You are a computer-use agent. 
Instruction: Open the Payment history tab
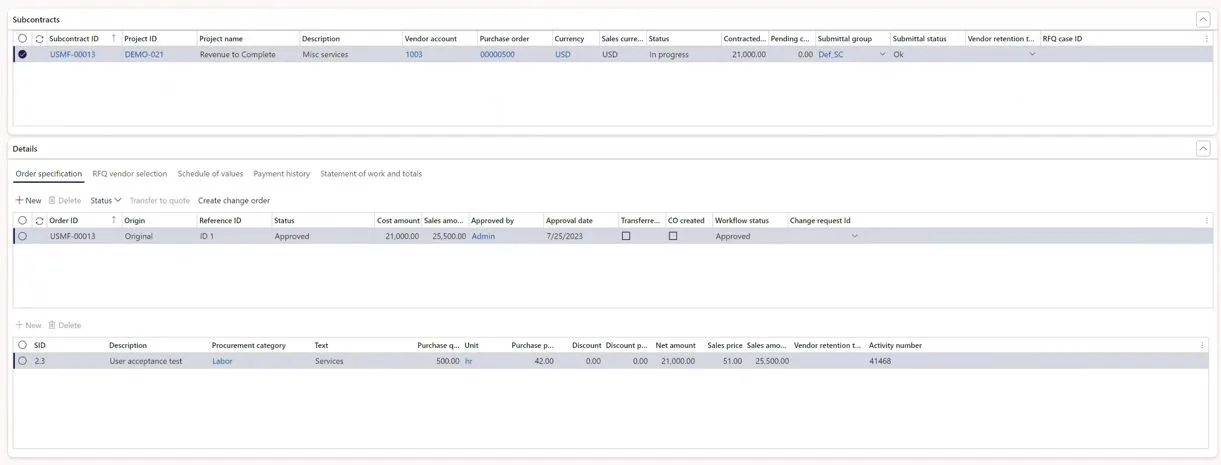pos(281,174)
